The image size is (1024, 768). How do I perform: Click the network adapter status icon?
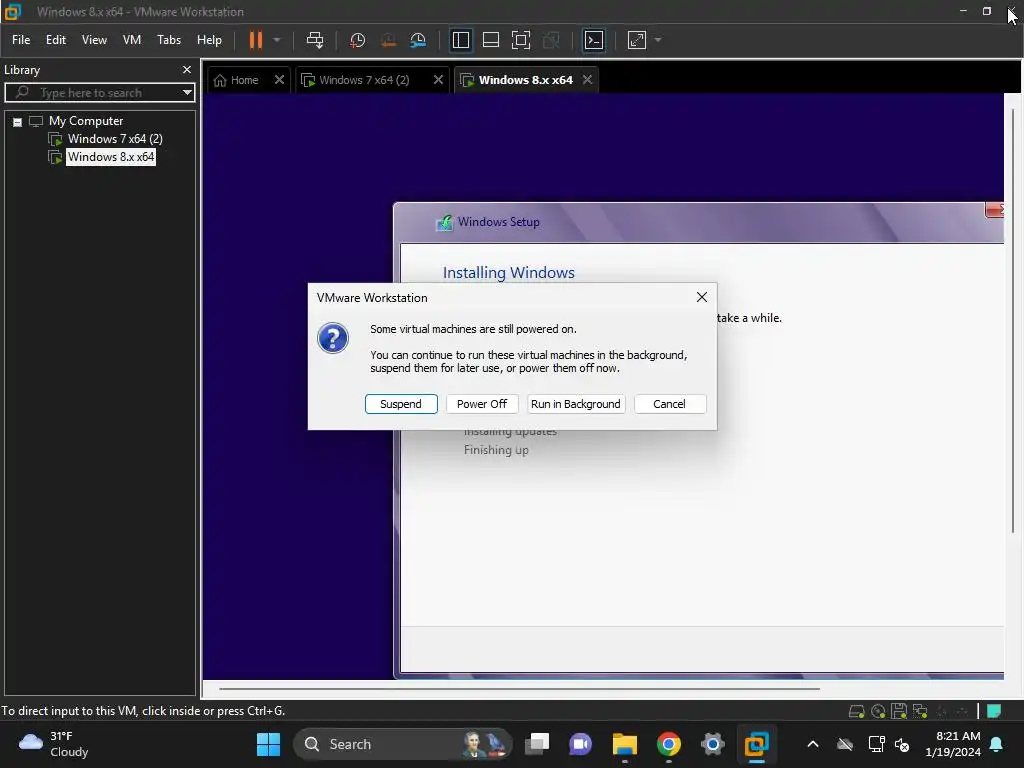920,711
